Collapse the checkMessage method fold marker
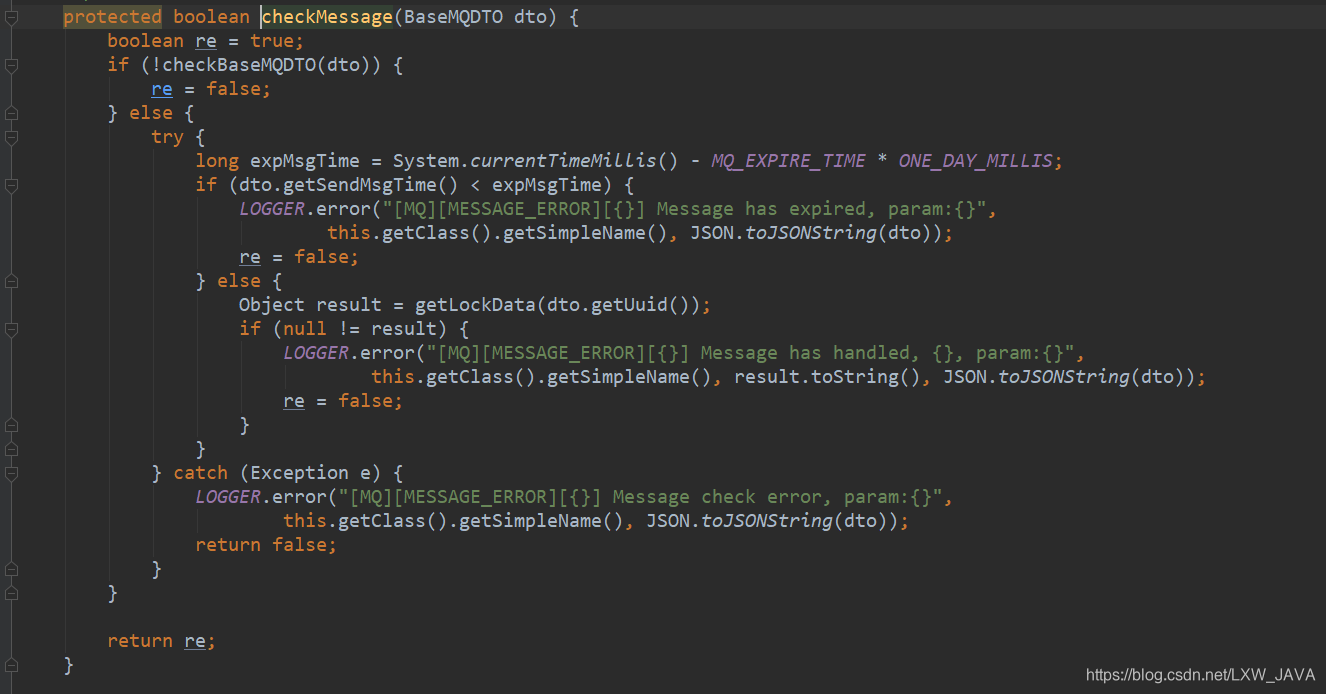 (x=11, y=17)
